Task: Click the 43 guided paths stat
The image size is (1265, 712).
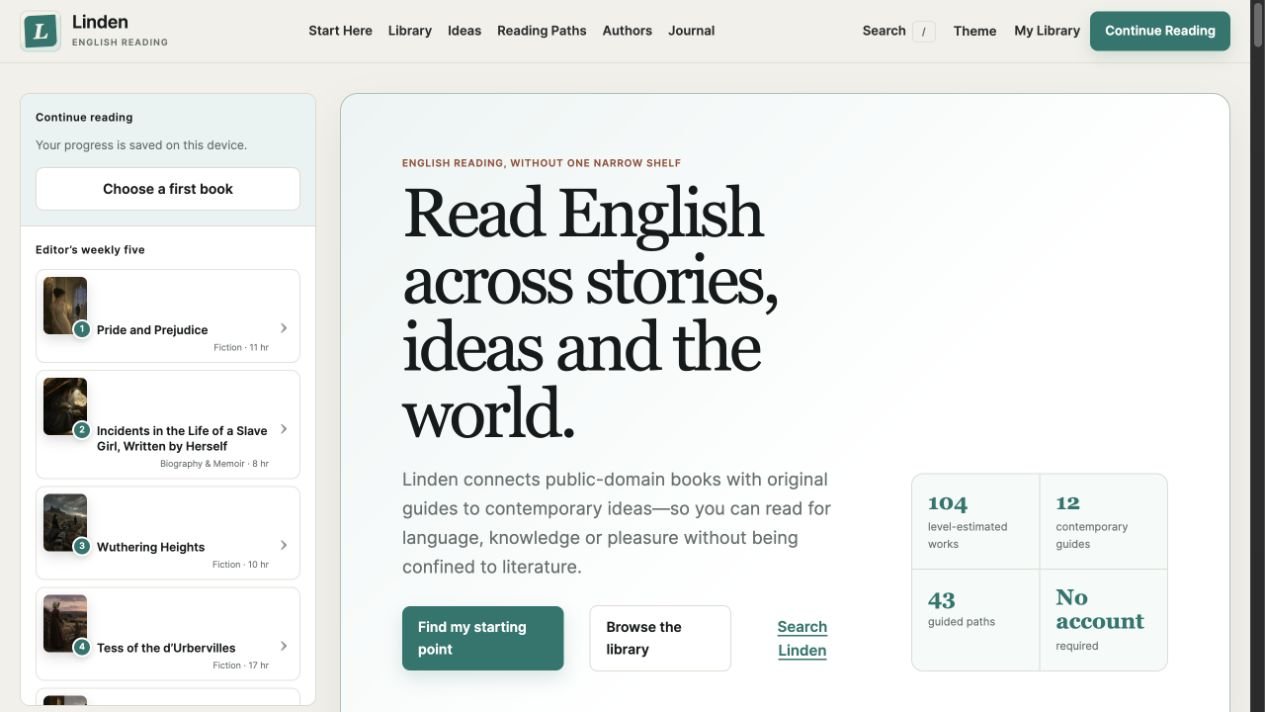Action: [975, 620]
